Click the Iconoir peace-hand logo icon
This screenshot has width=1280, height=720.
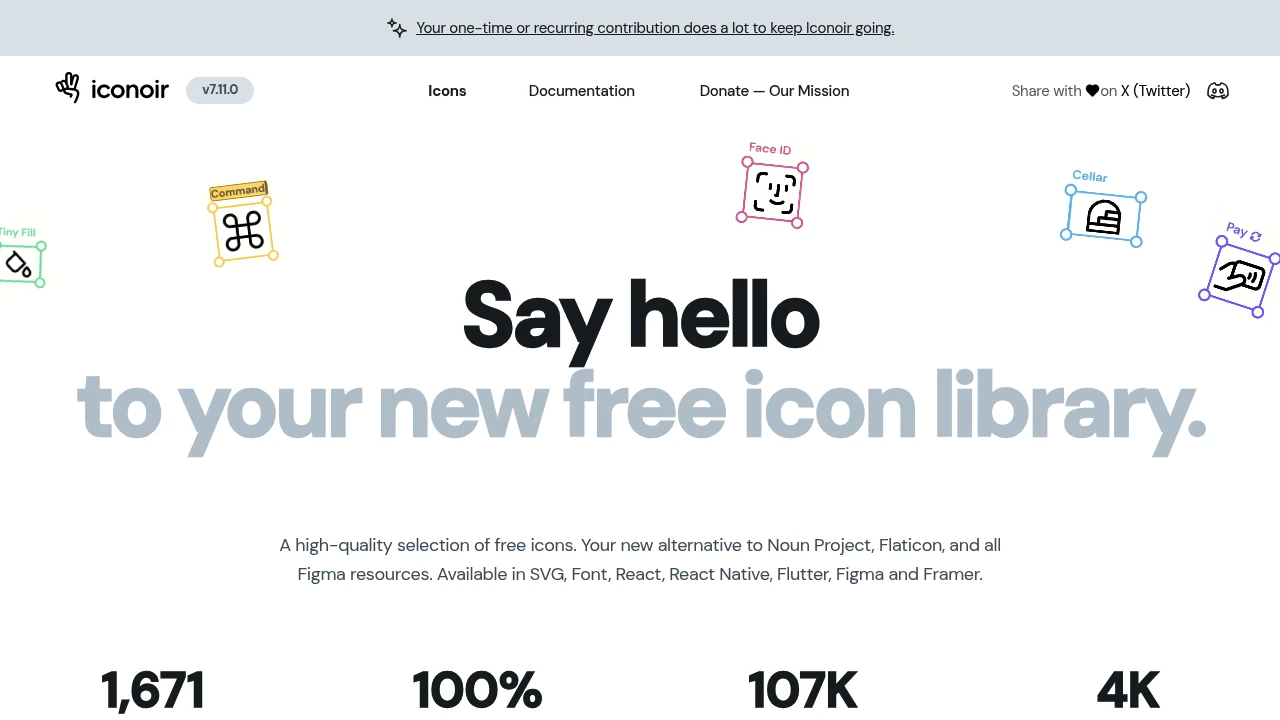pyautogui.click(x=68, y=88)
